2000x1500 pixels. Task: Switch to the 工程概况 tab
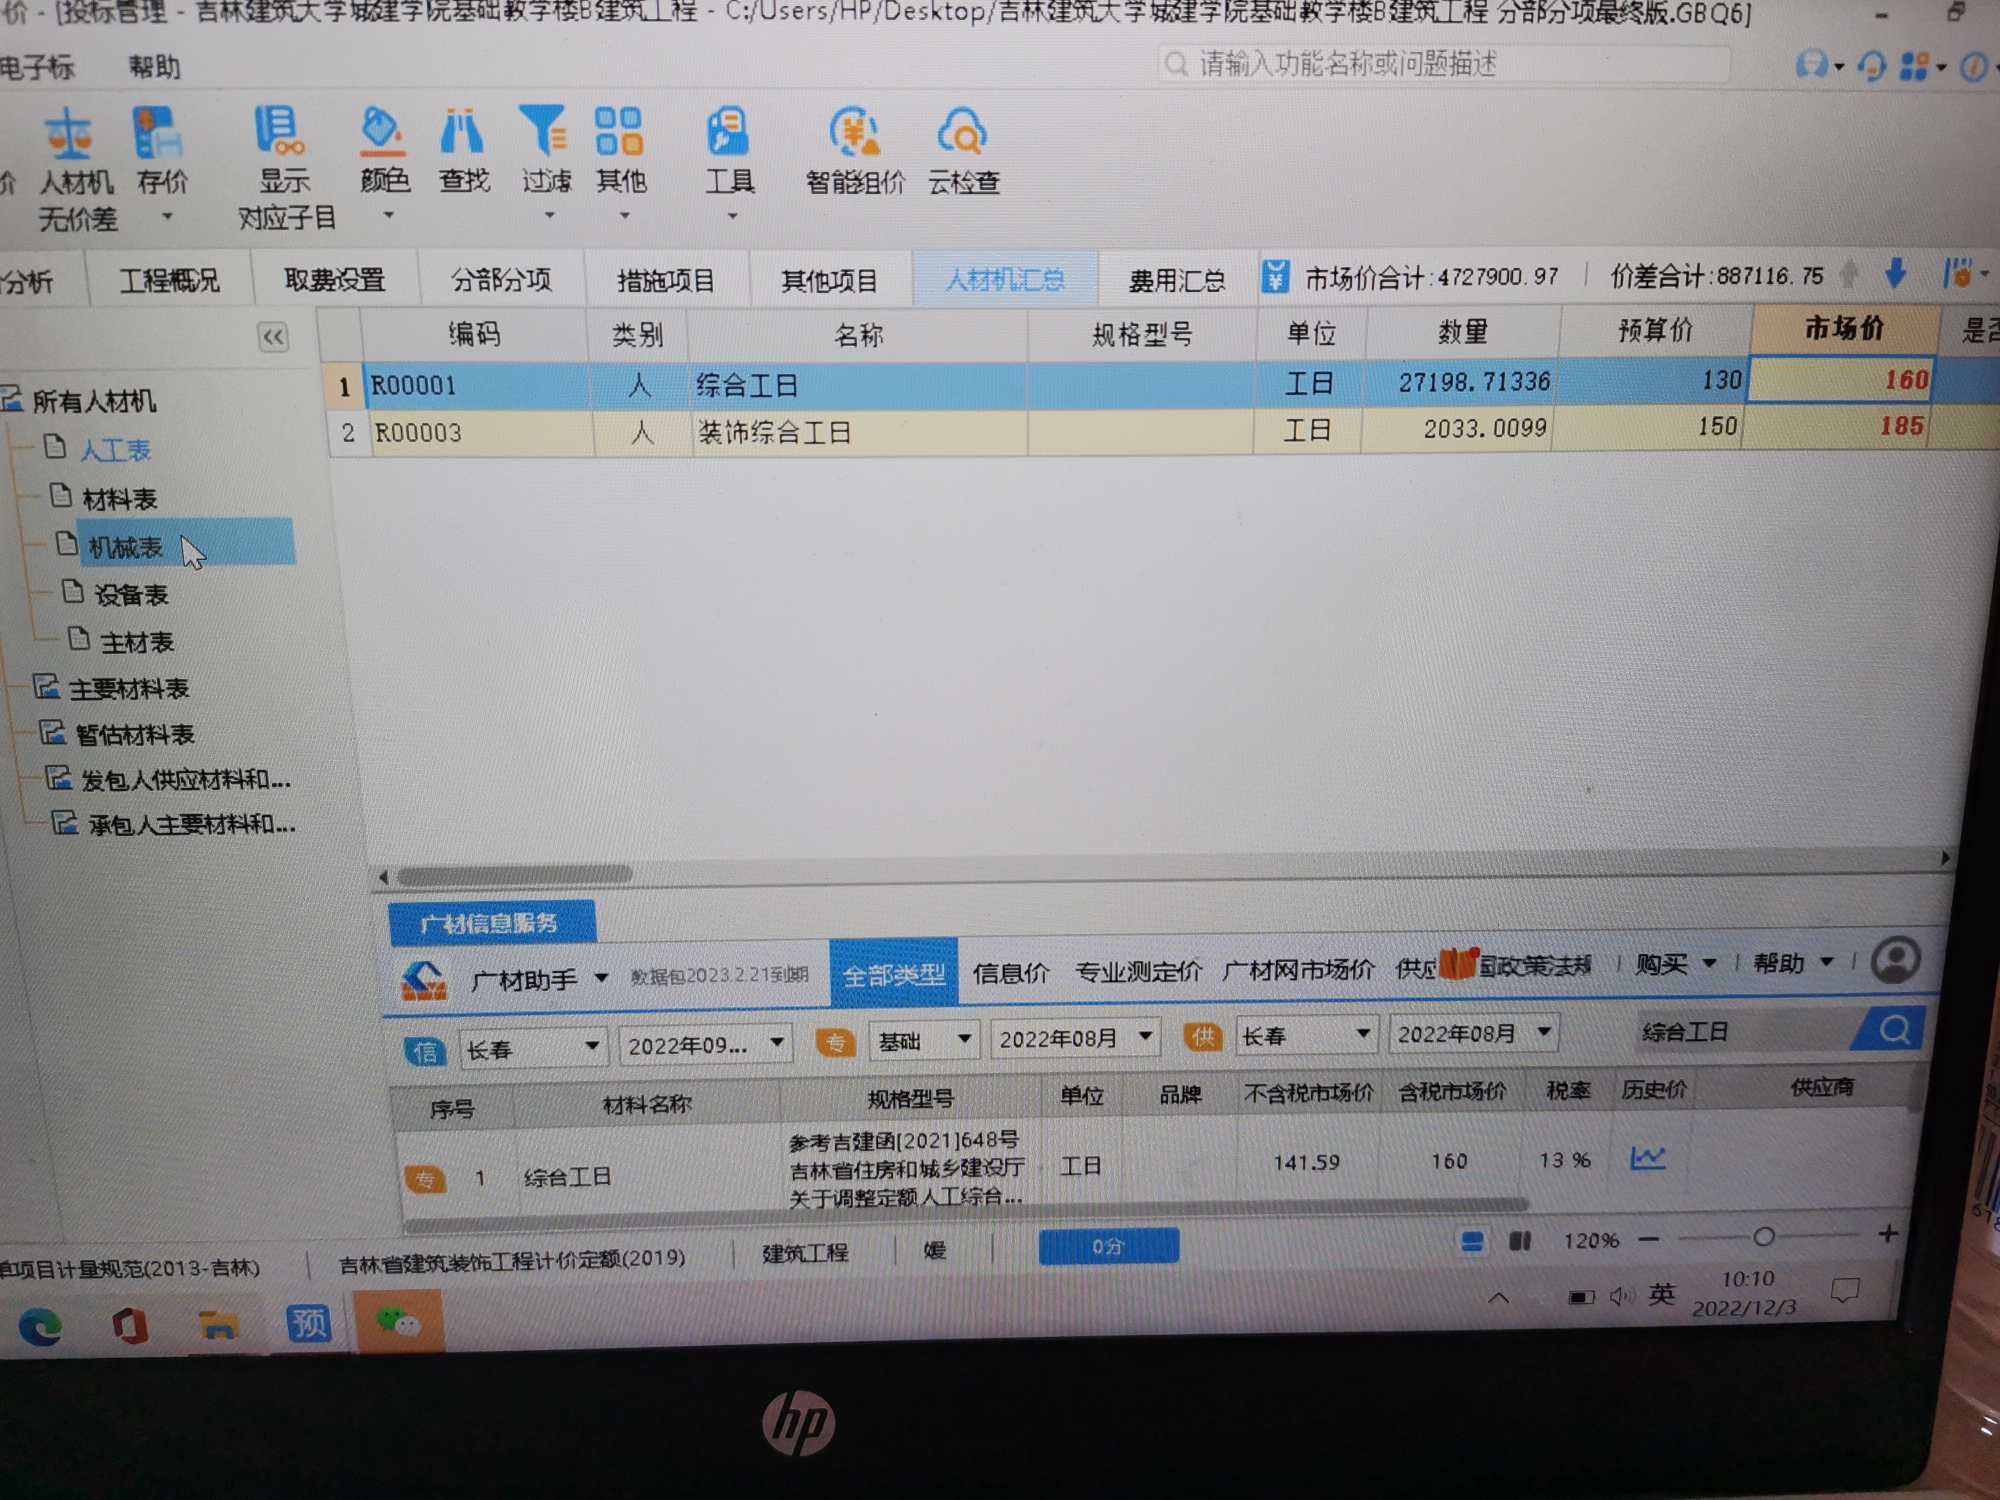tap(169, 281)
